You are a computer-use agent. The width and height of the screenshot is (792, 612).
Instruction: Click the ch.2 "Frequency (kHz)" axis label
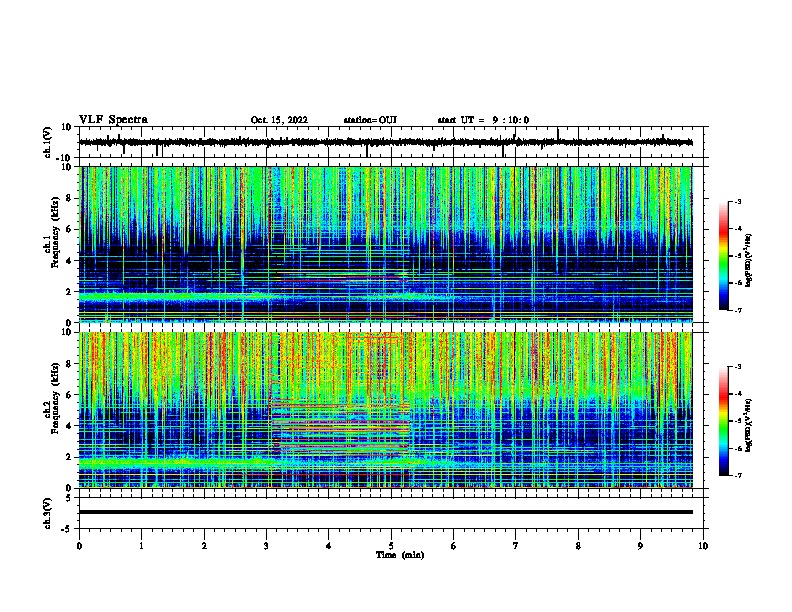(55, 398)
